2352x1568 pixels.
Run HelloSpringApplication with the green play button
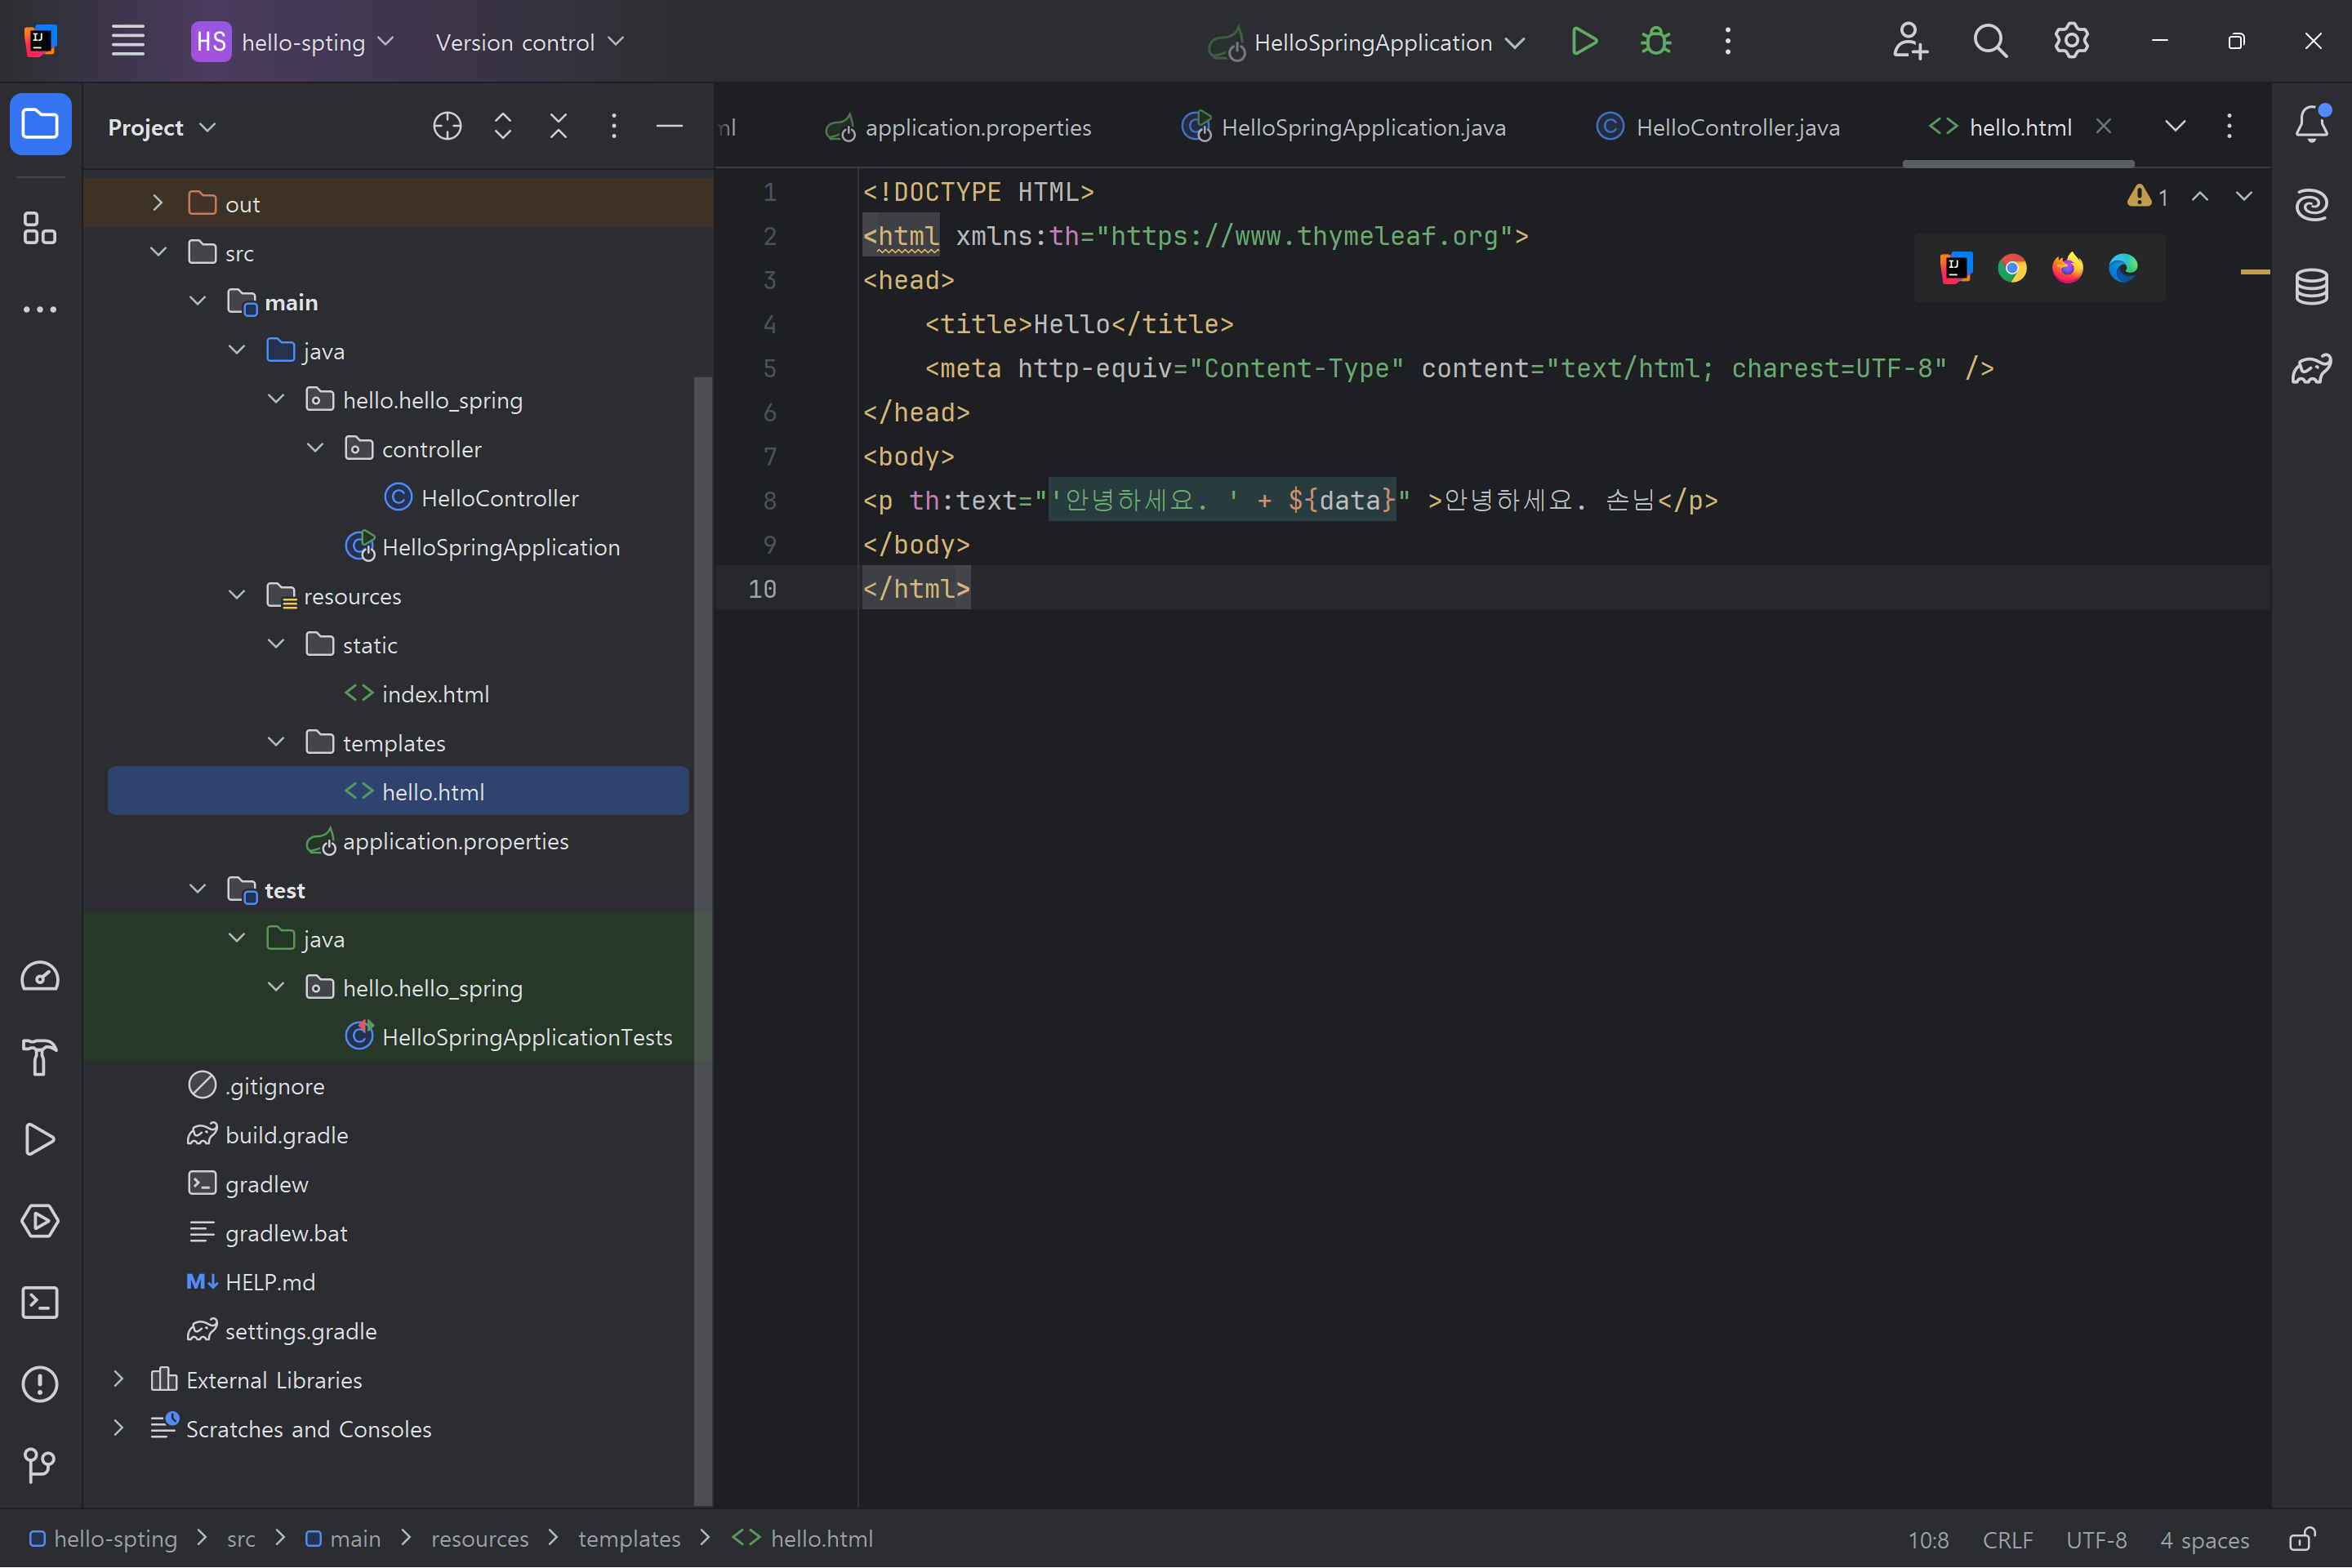(1584, 41)
